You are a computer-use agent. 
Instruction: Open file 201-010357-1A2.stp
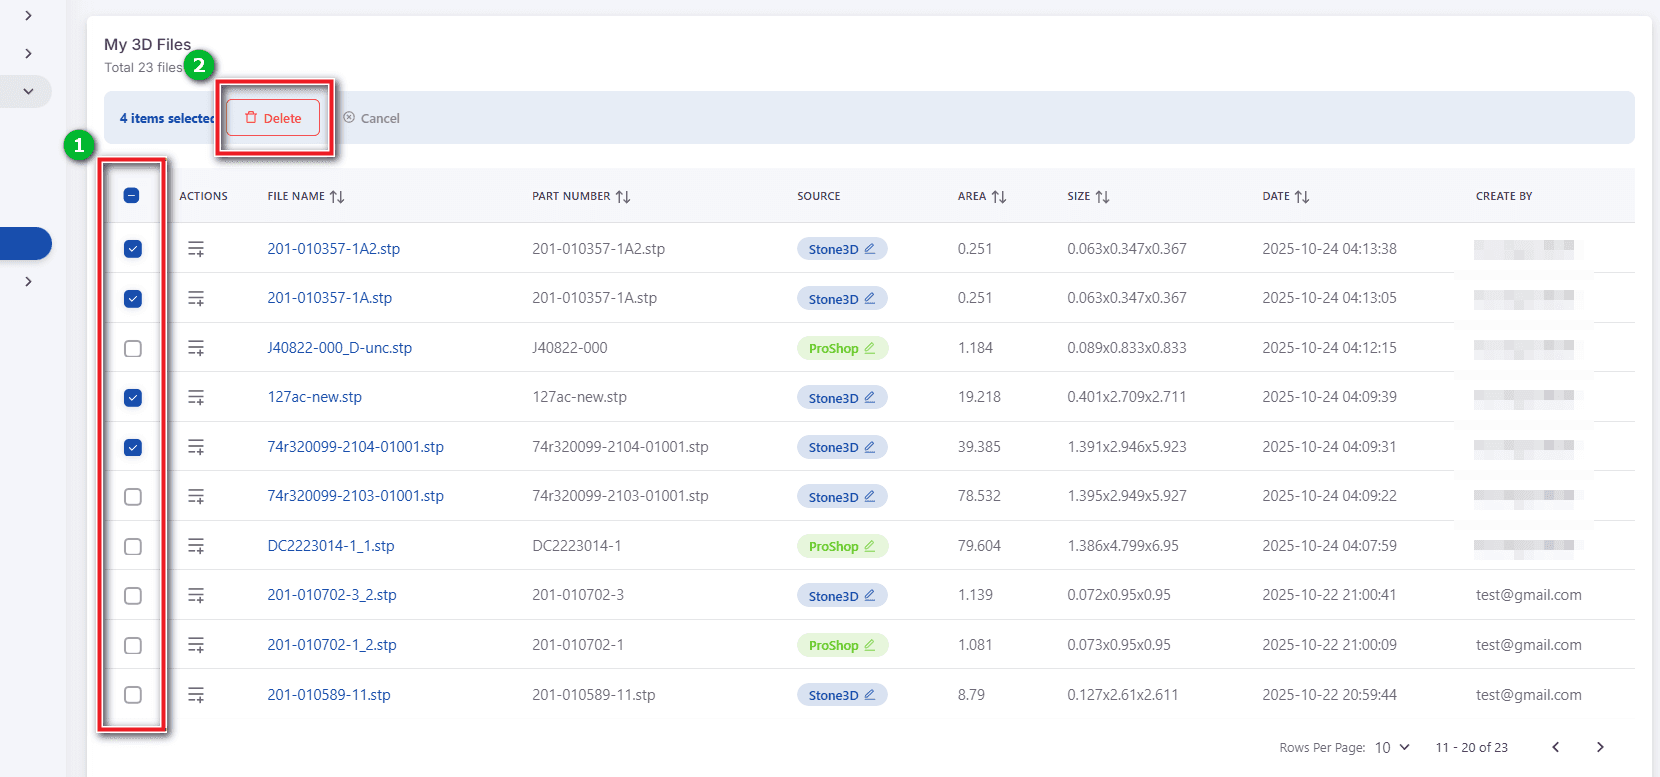tap(333, 249)
